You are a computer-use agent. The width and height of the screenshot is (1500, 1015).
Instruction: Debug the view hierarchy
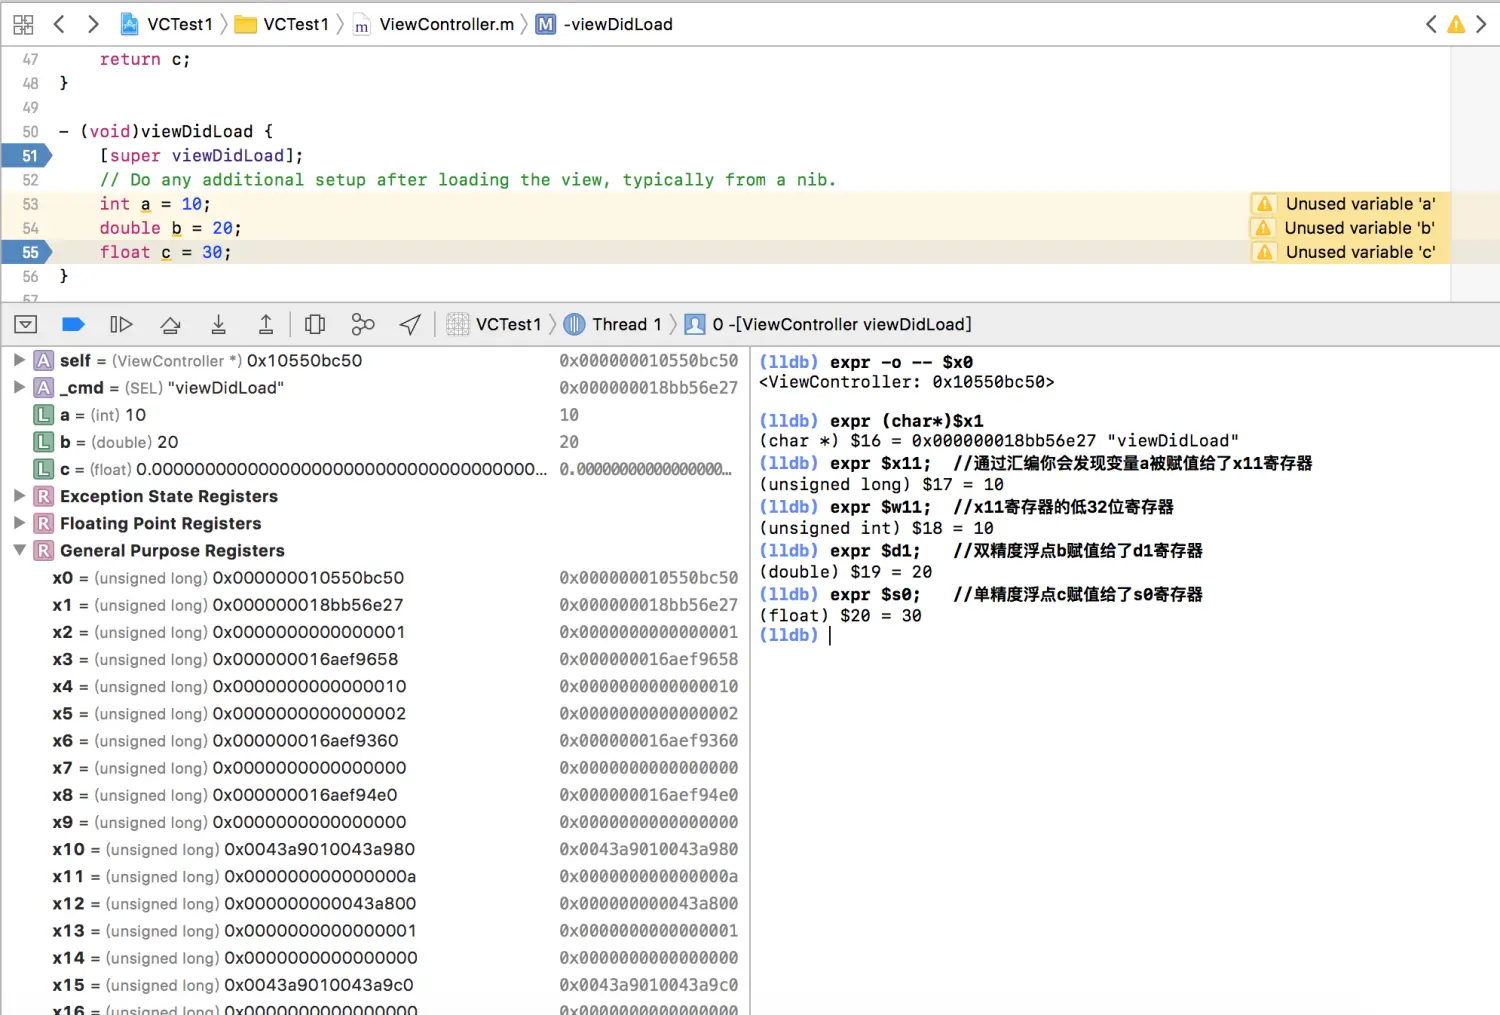tap(315, 324)
